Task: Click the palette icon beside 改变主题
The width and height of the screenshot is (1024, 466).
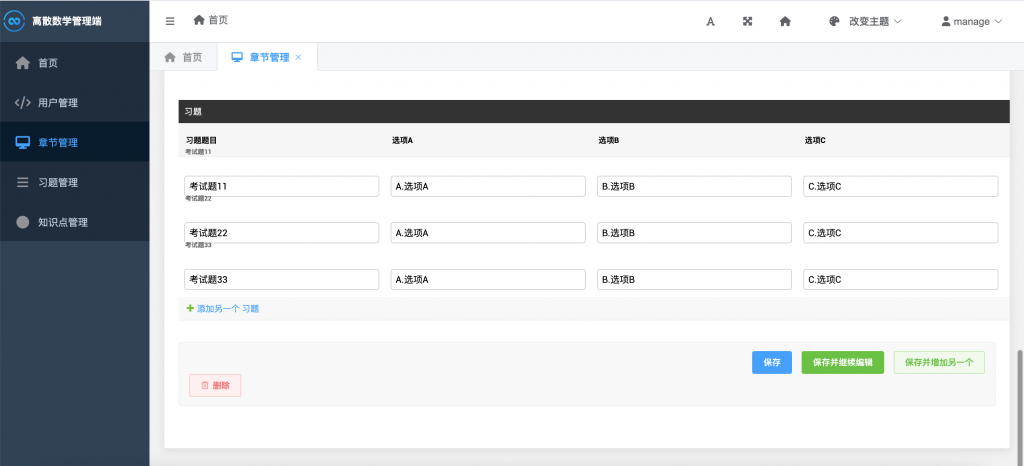Action: [x=834, y=21]
